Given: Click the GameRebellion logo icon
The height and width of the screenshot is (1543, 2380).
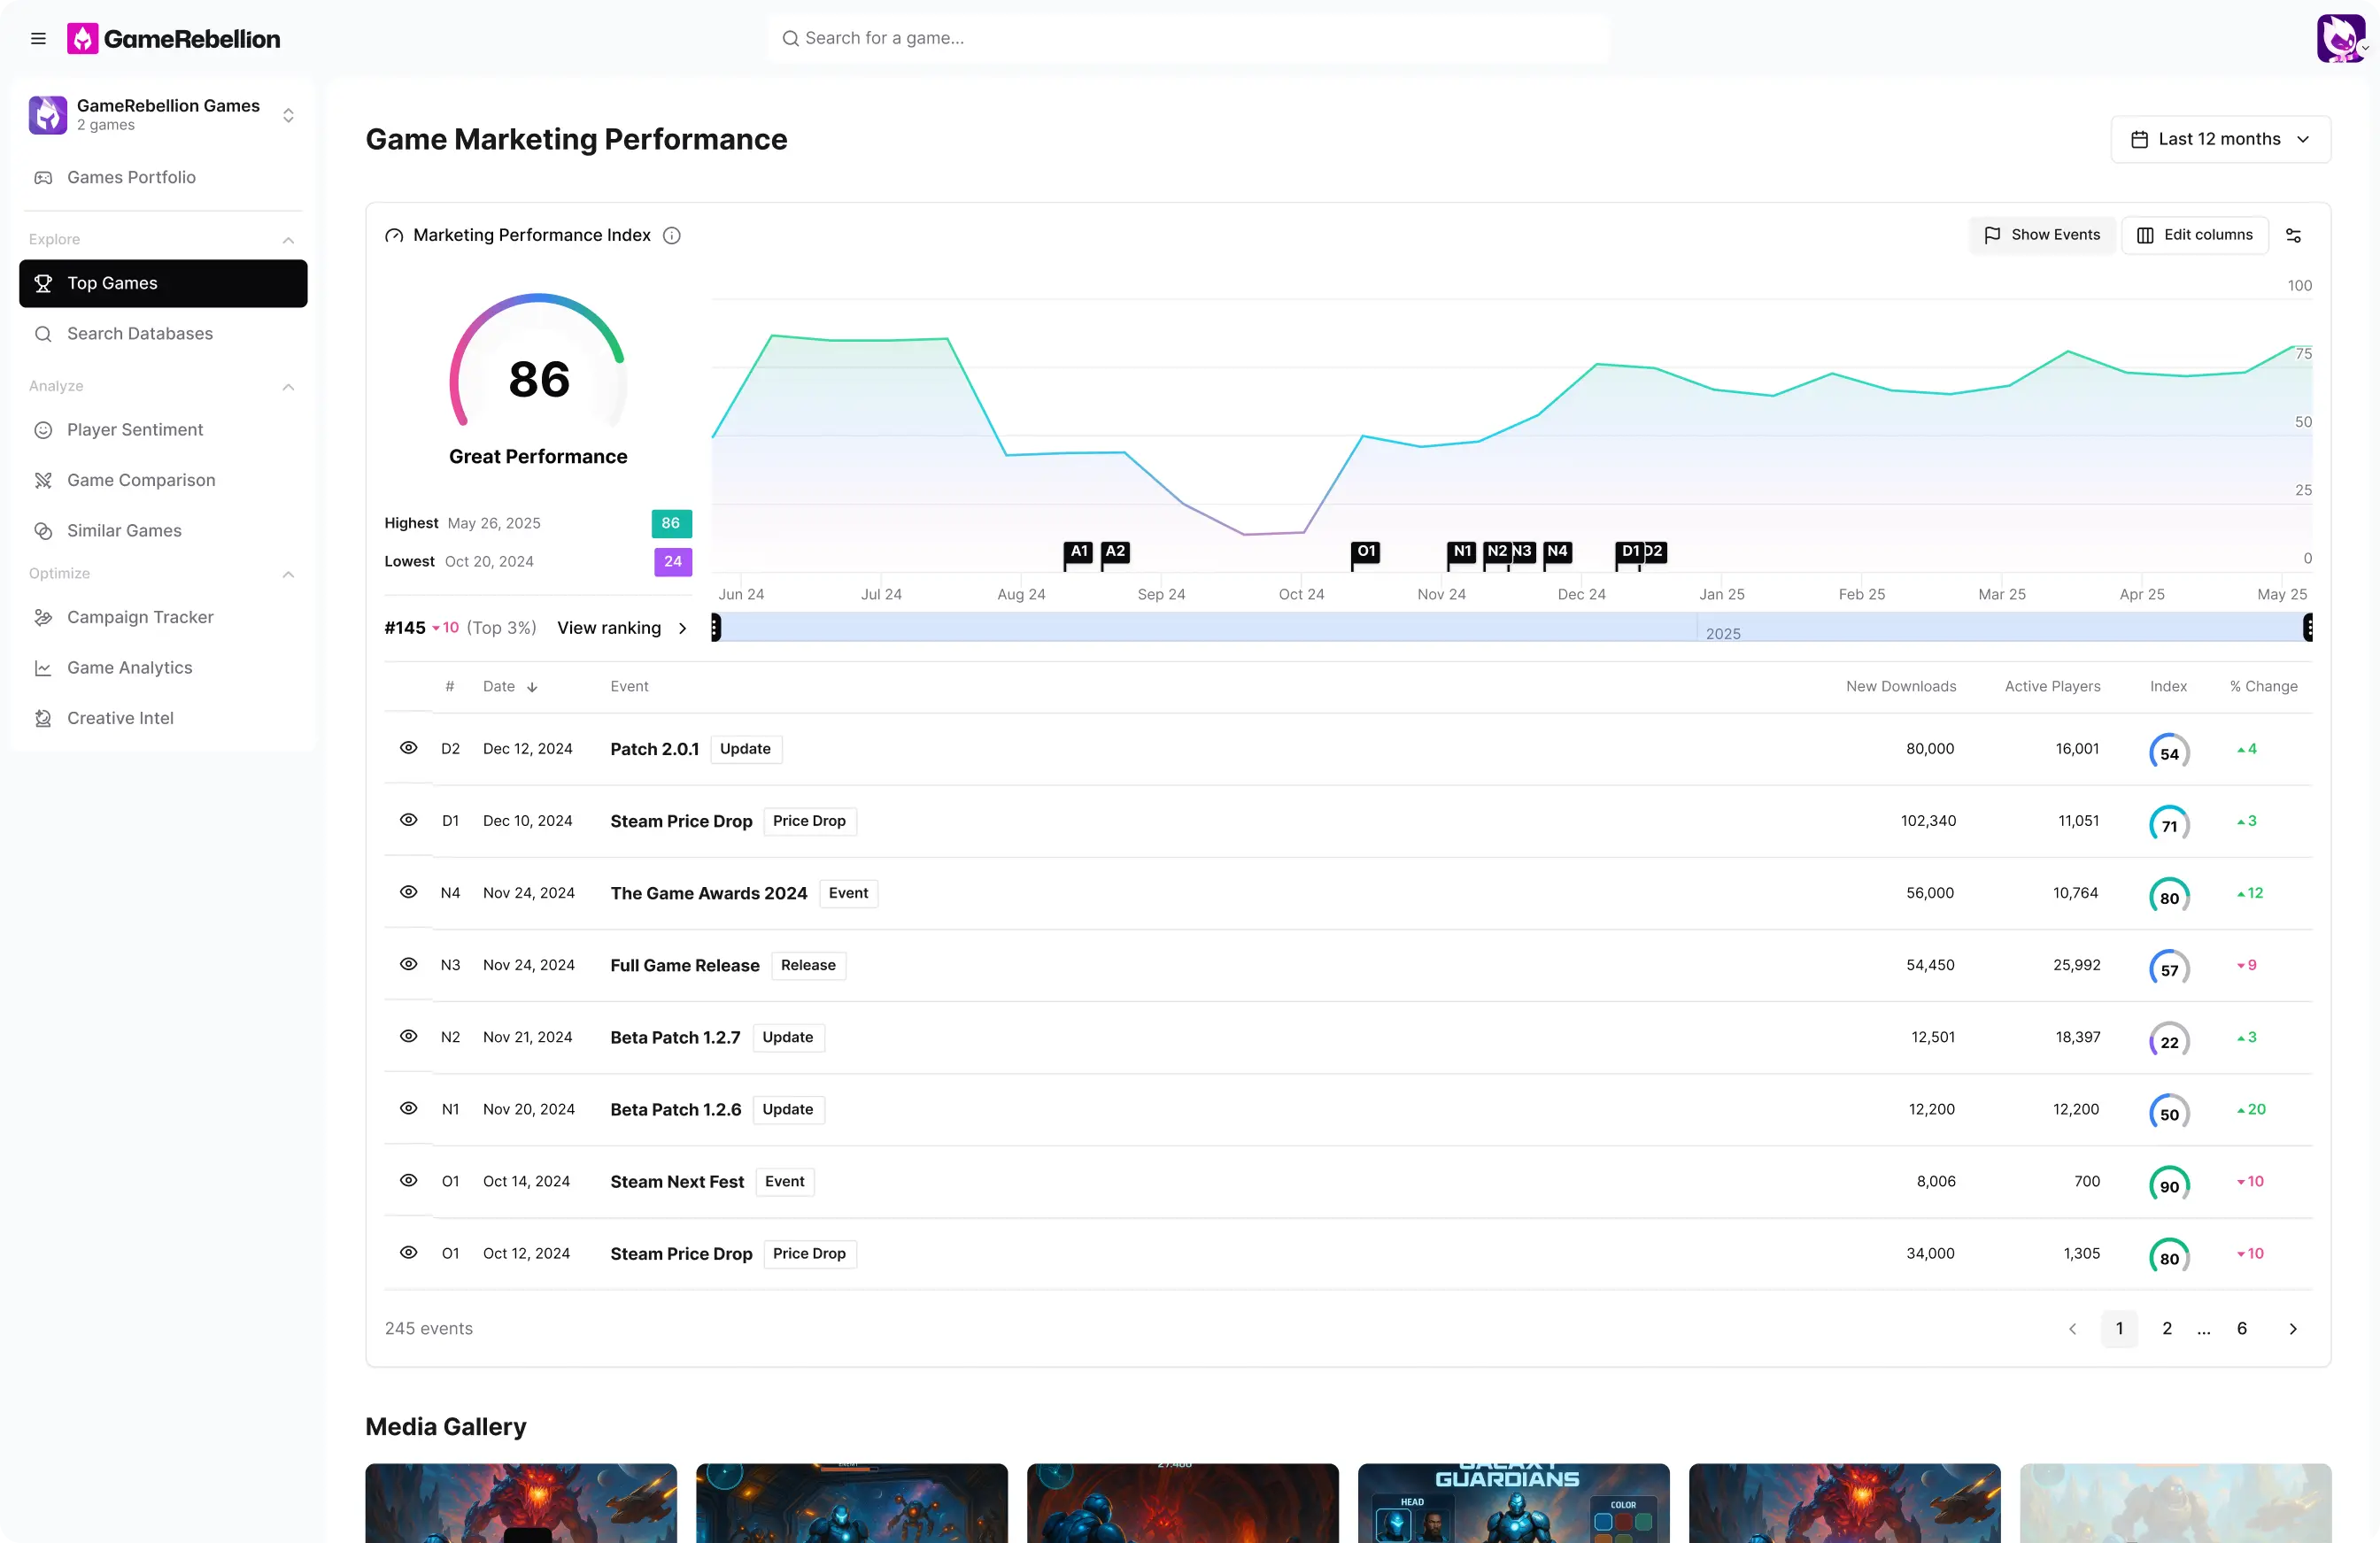Looking at the screenshot, I should pyautogui.click(x=82, y=38).
